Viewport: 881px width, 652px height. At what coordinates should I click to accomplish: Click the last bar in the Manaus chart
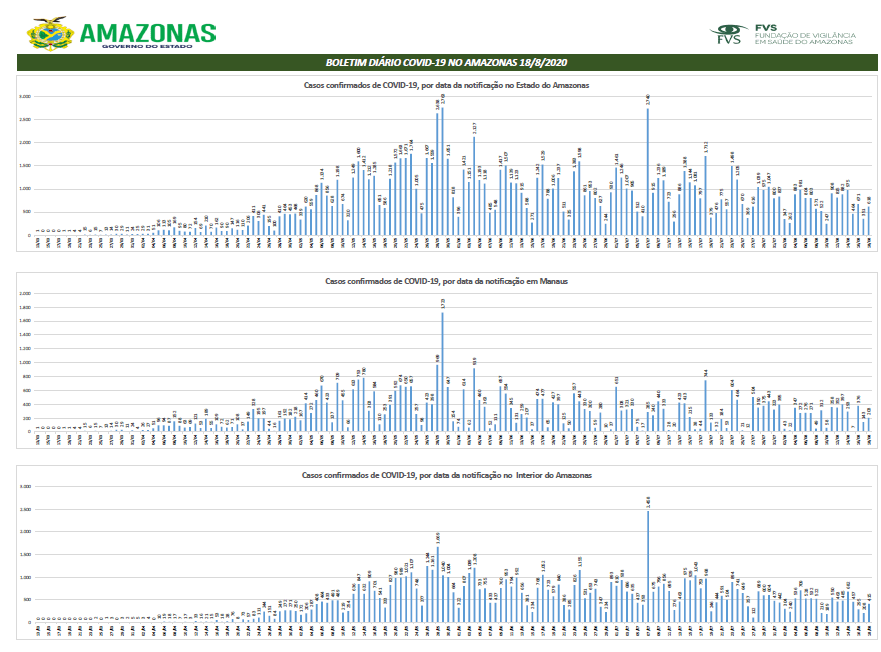coord(869,424)
